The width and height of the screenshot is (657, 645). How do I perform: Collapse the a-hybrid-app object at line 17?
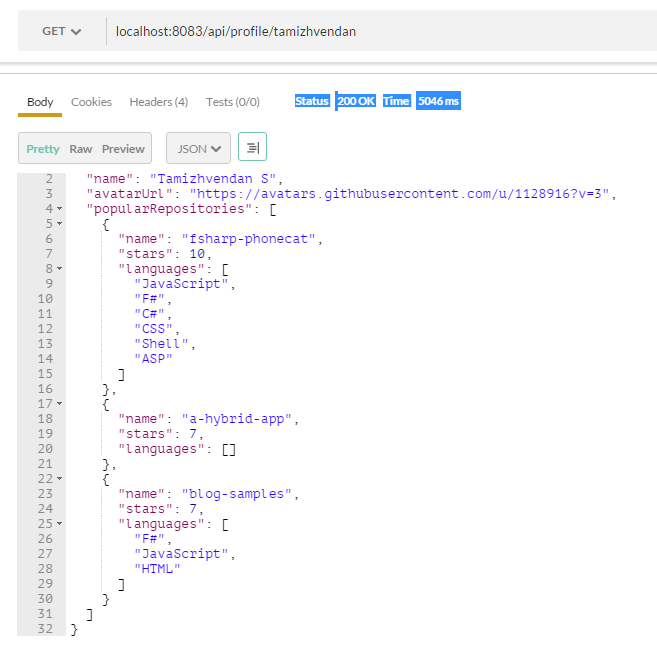[59, 404]
